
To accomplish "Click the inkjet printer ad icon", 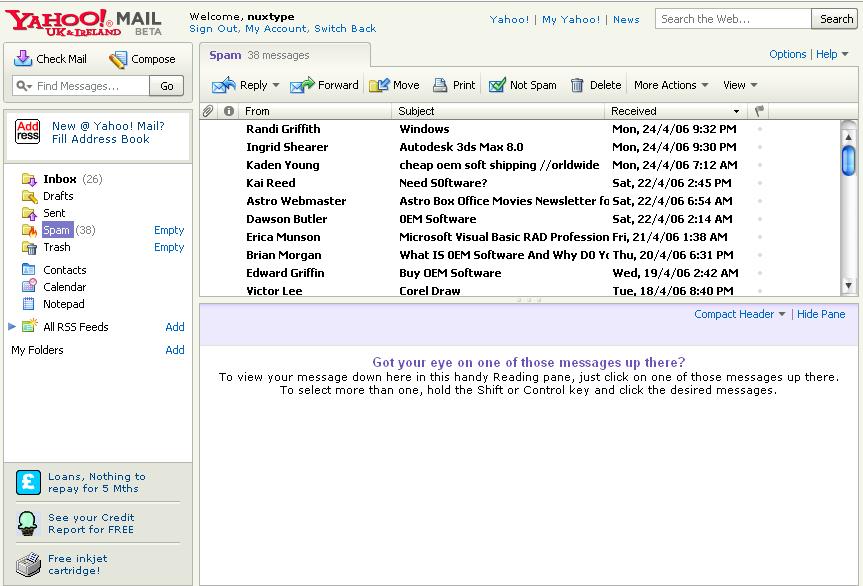I will [28, 565].
